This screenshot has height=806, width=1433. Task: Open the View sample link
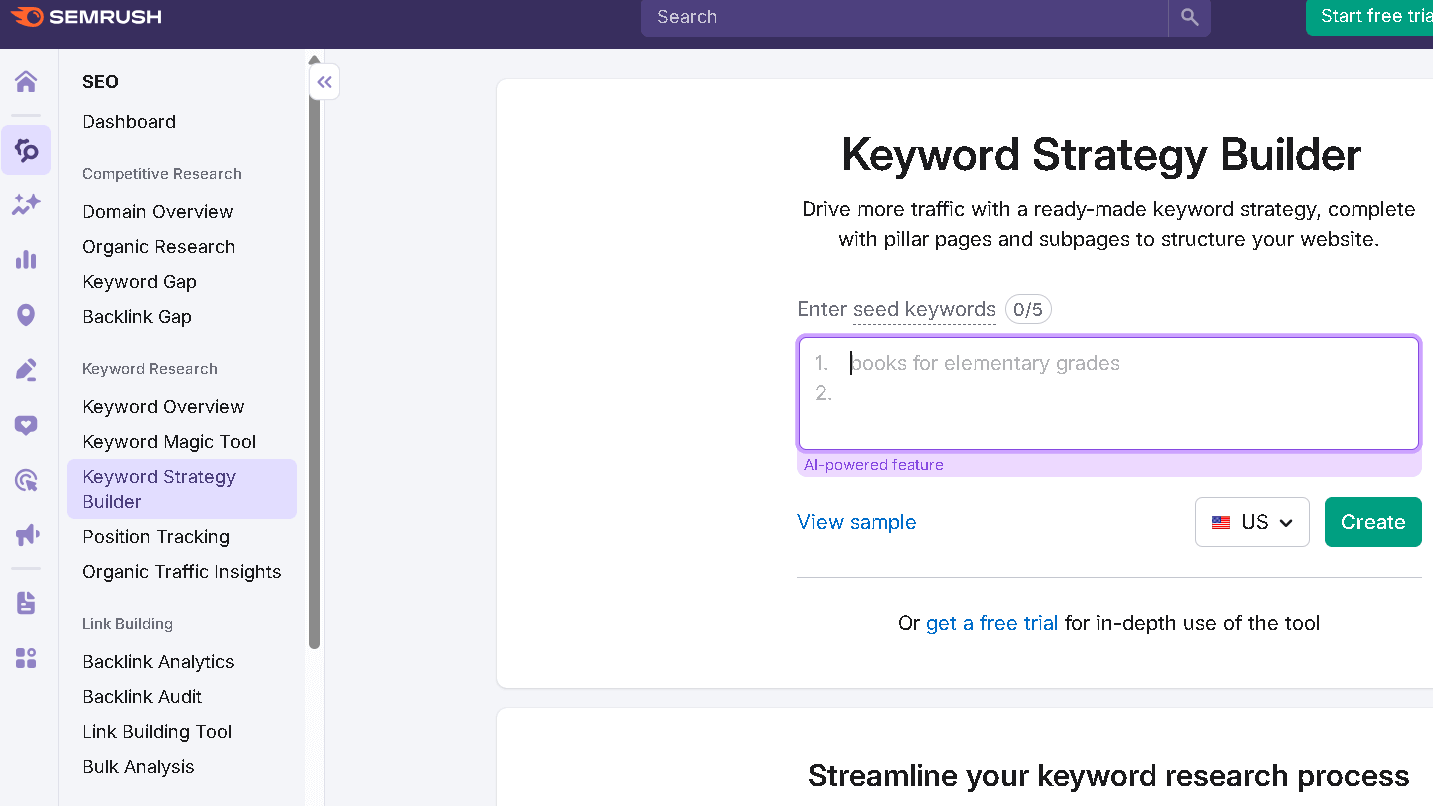[x=856, y=521]
